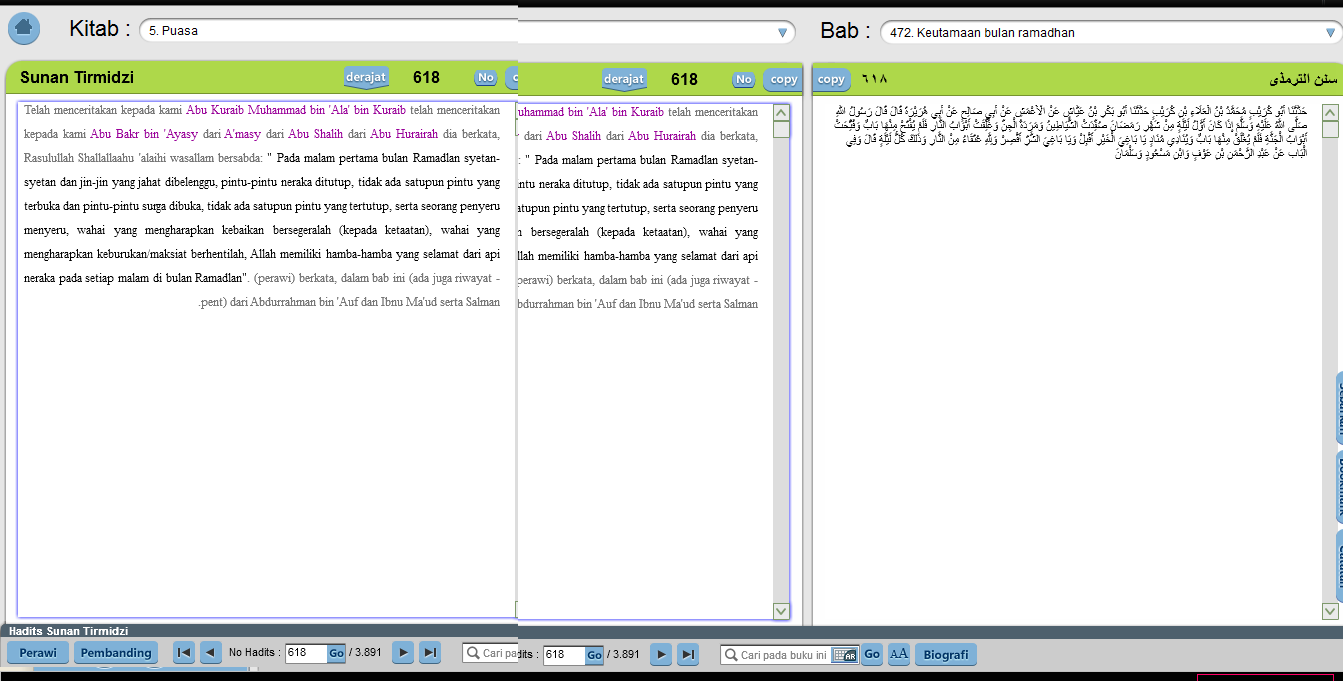
Task: Open the Sebarkan side tab
Action: pyautogui.click(x=1338, y=407)
